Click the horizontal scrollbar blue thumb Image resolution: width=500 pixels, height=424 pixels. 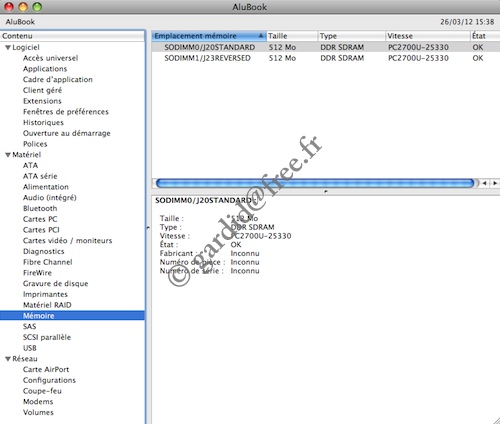(x=315, y=183)
